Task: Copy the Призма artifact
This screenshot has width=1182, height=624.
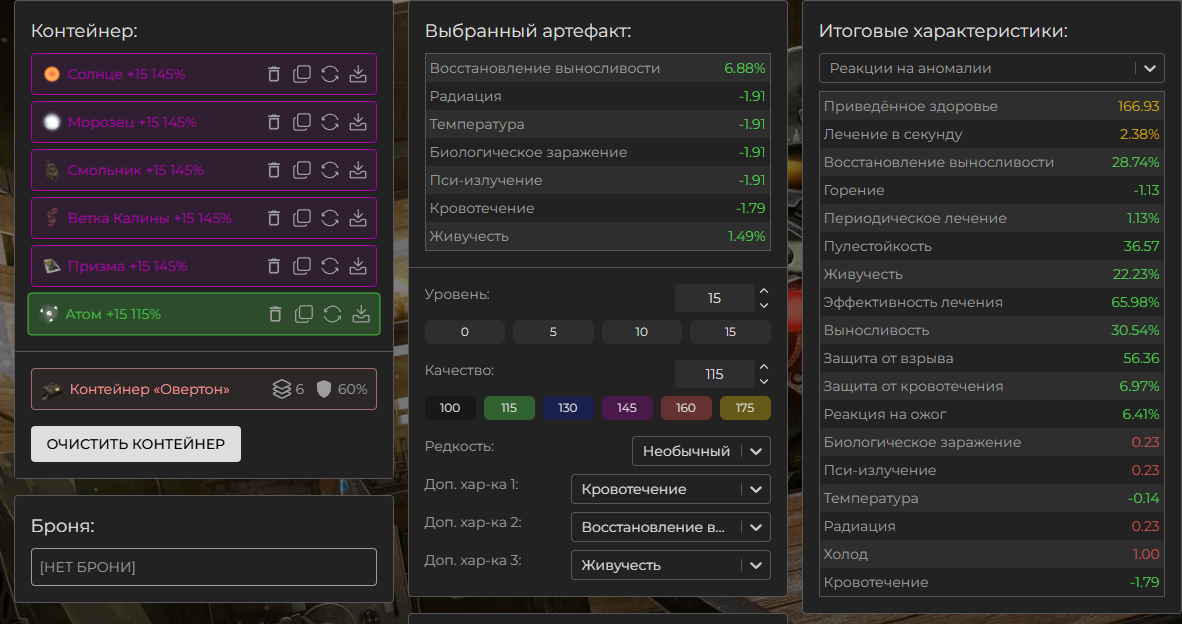Action: pyautogui.click(x=302, y=266)
